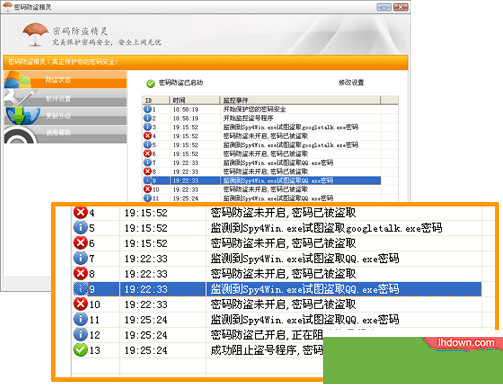
Task: Select row 5's googletalk.exe event text
Action: pos(290,145)
